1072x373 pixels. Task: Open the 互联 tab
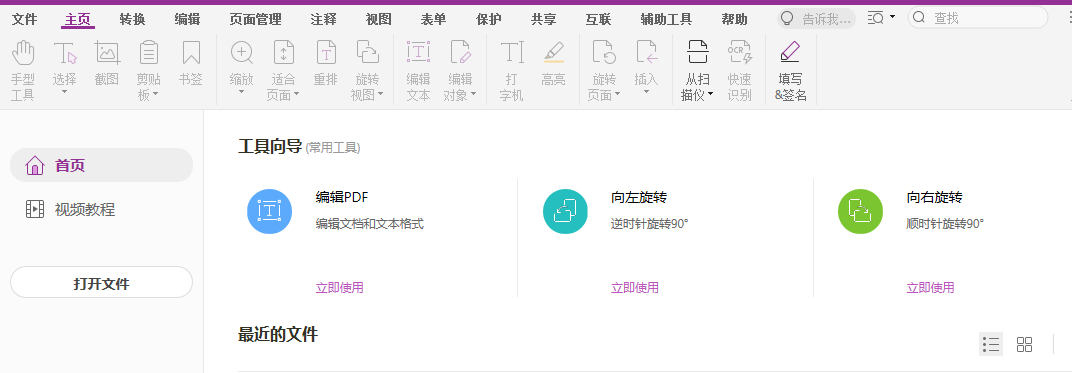click(x=598, y=20)
